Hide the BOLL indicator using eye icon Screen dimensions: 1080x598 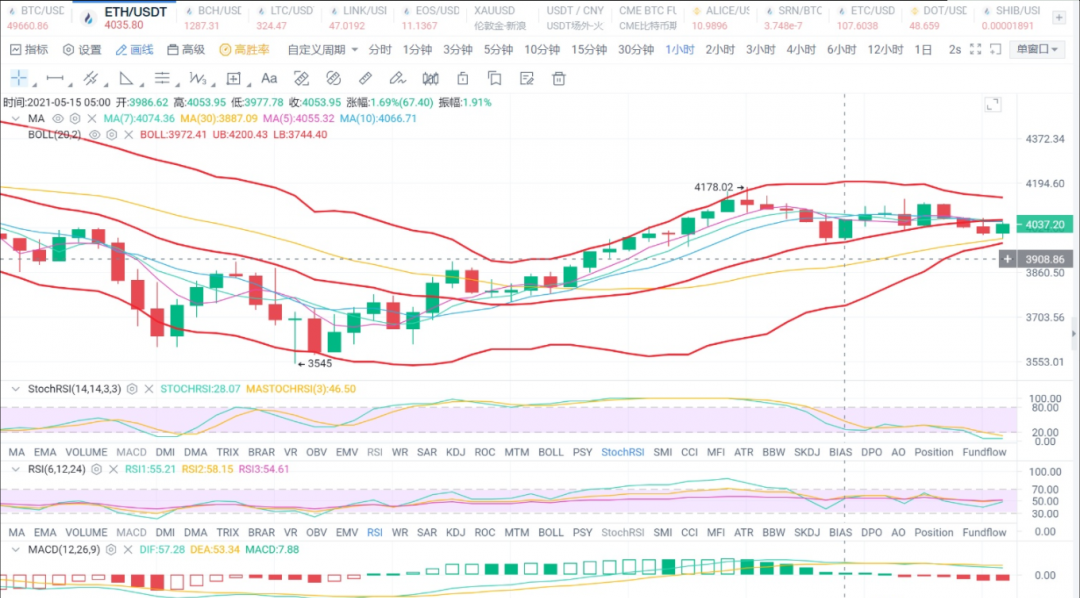pos(94,135)
